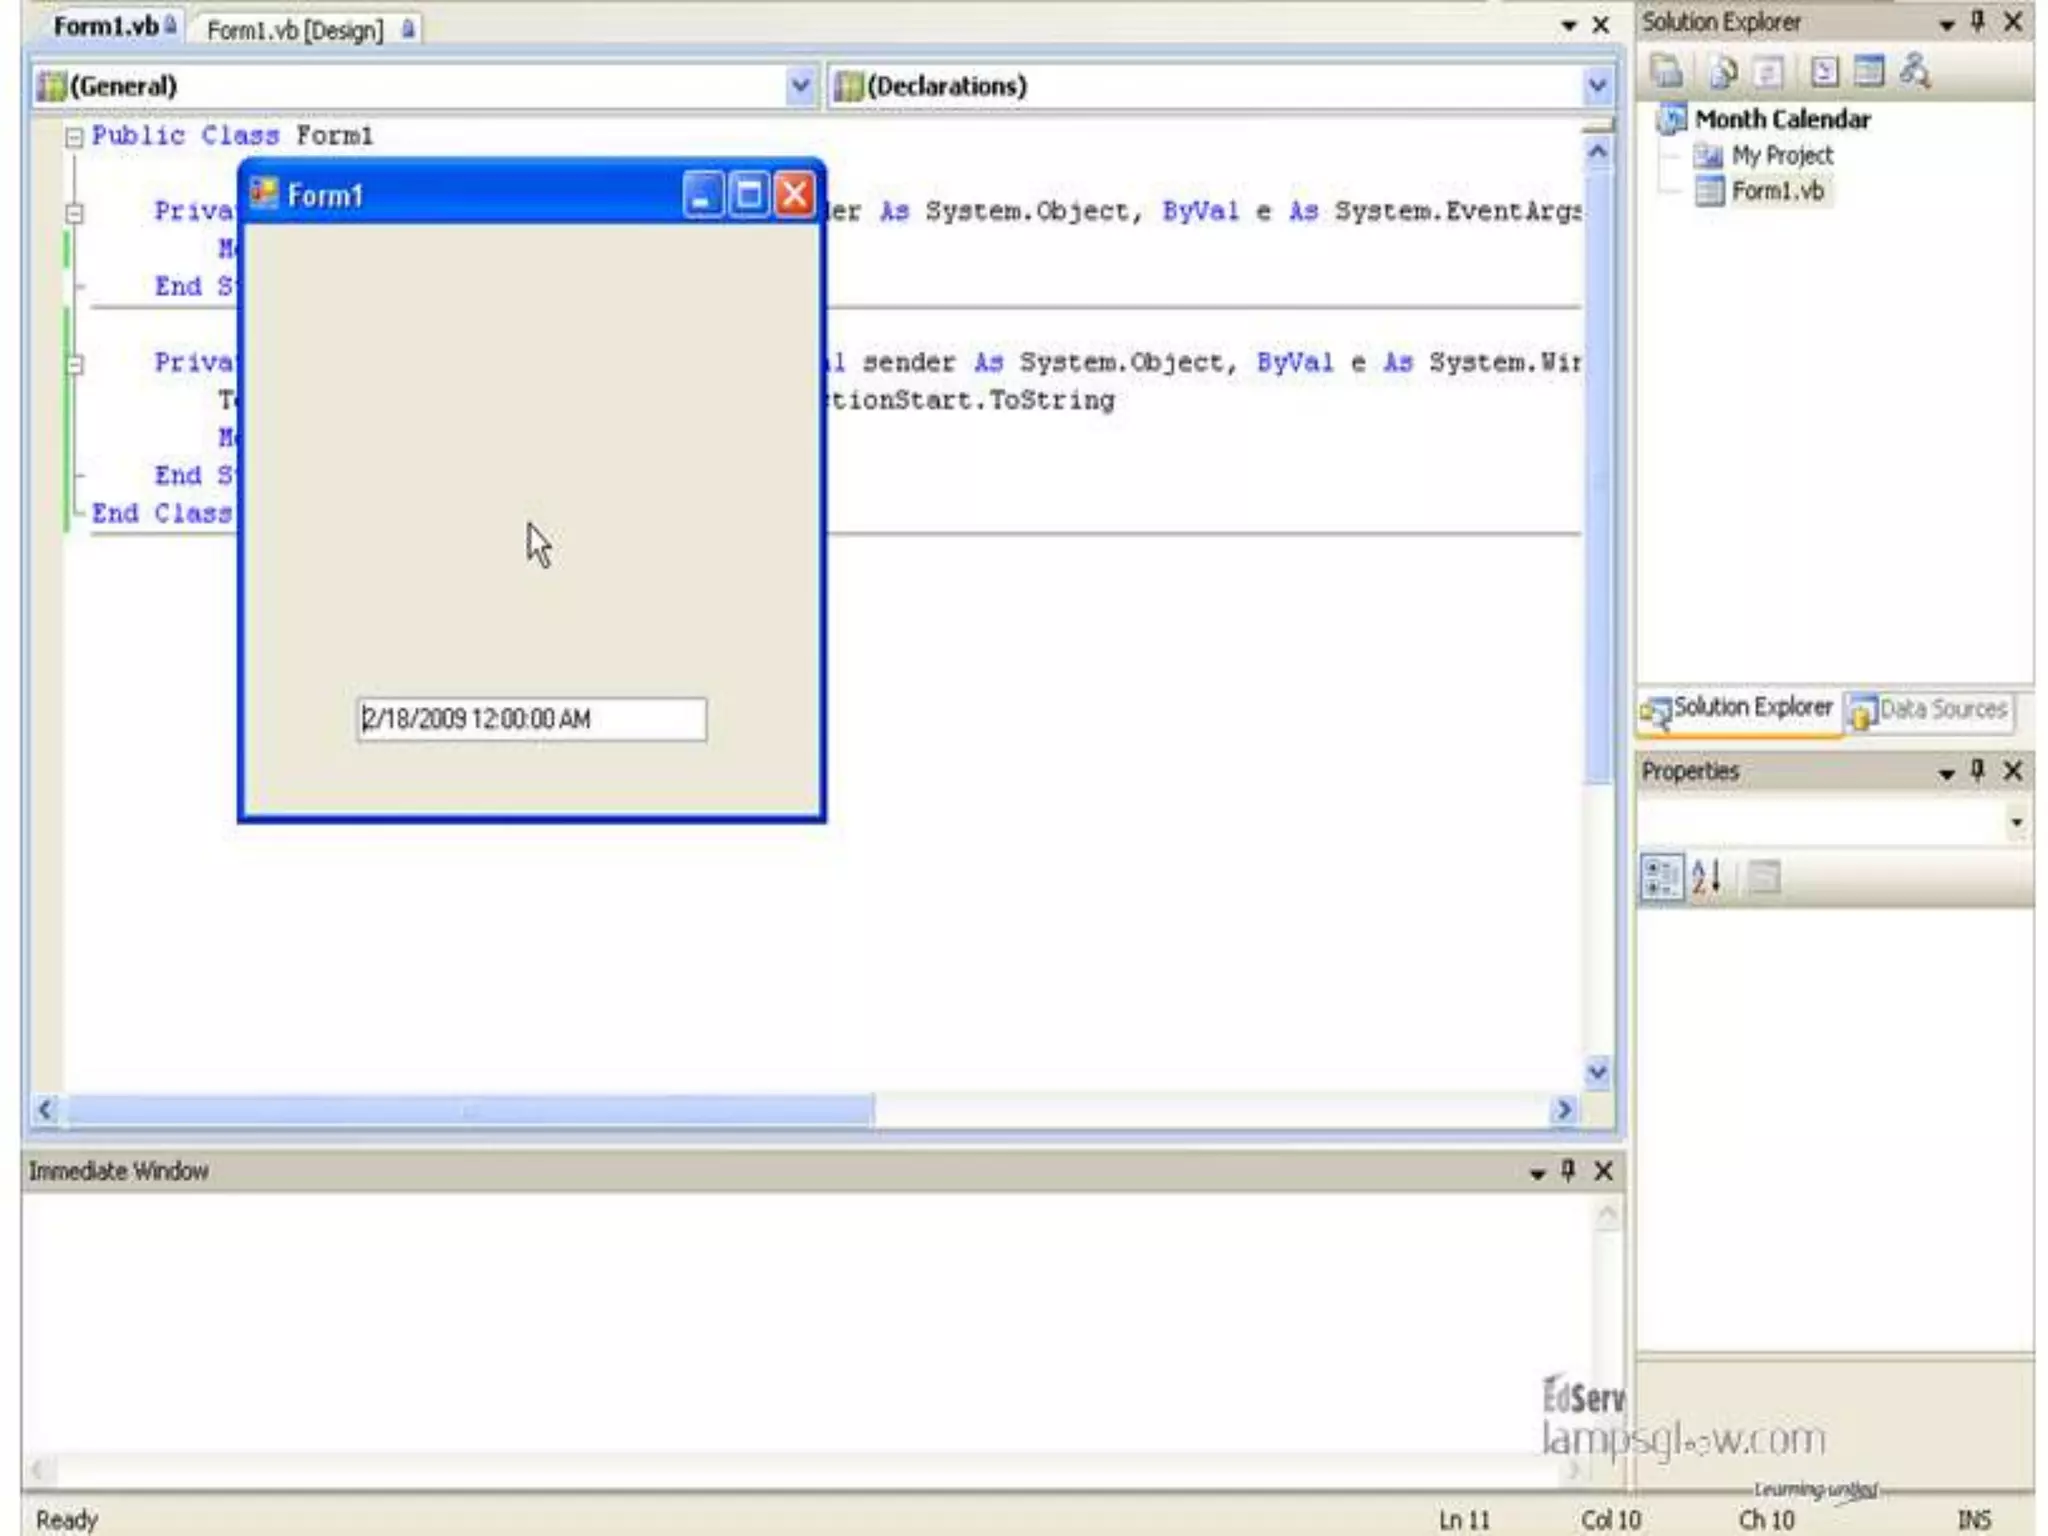
Task: Select Form1.vb in Solution Explorer
Action: (1778, 191)
